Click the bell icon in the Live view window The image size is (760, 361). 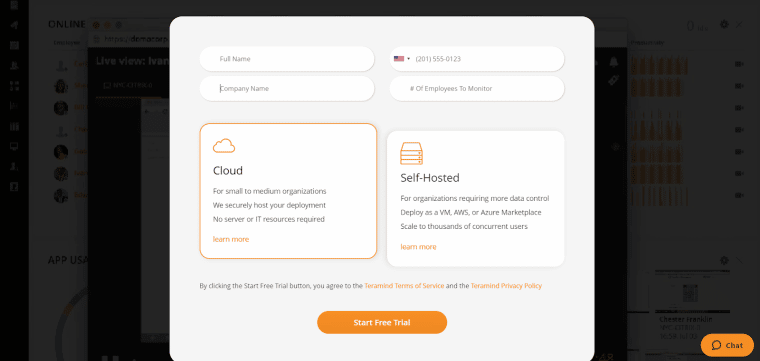click(x=614, y=62)
